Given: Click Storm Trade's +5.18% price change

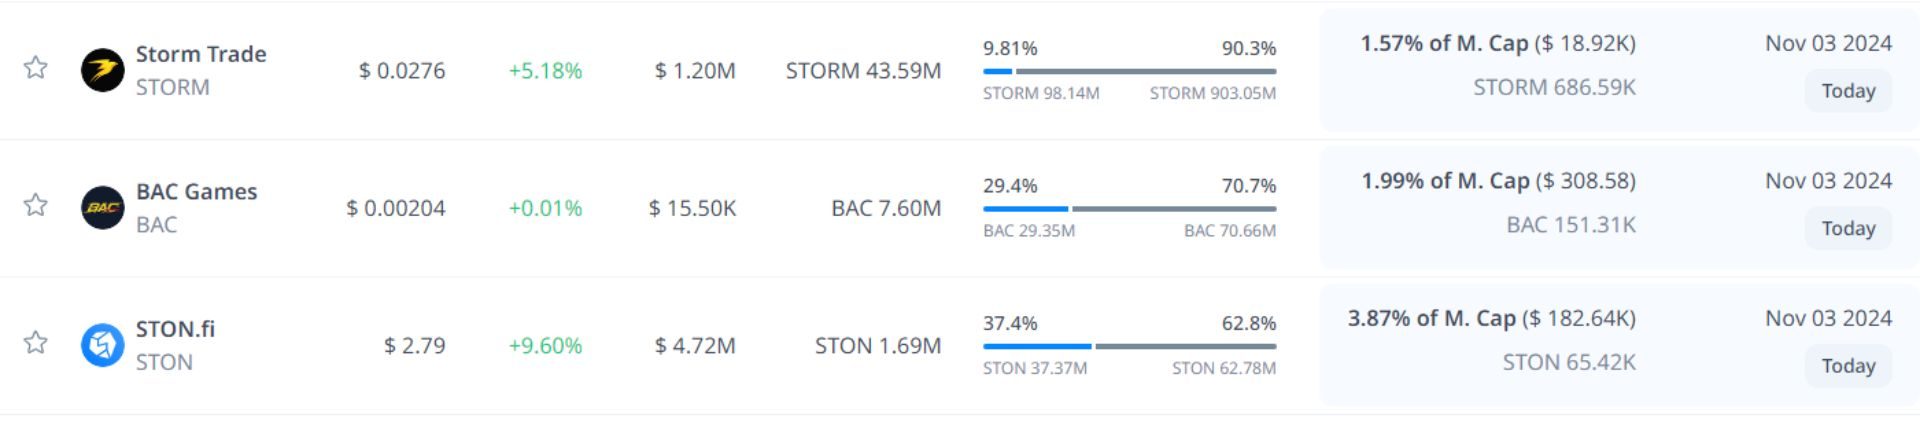Looking at the screenshot, I should tap(545, 71).
